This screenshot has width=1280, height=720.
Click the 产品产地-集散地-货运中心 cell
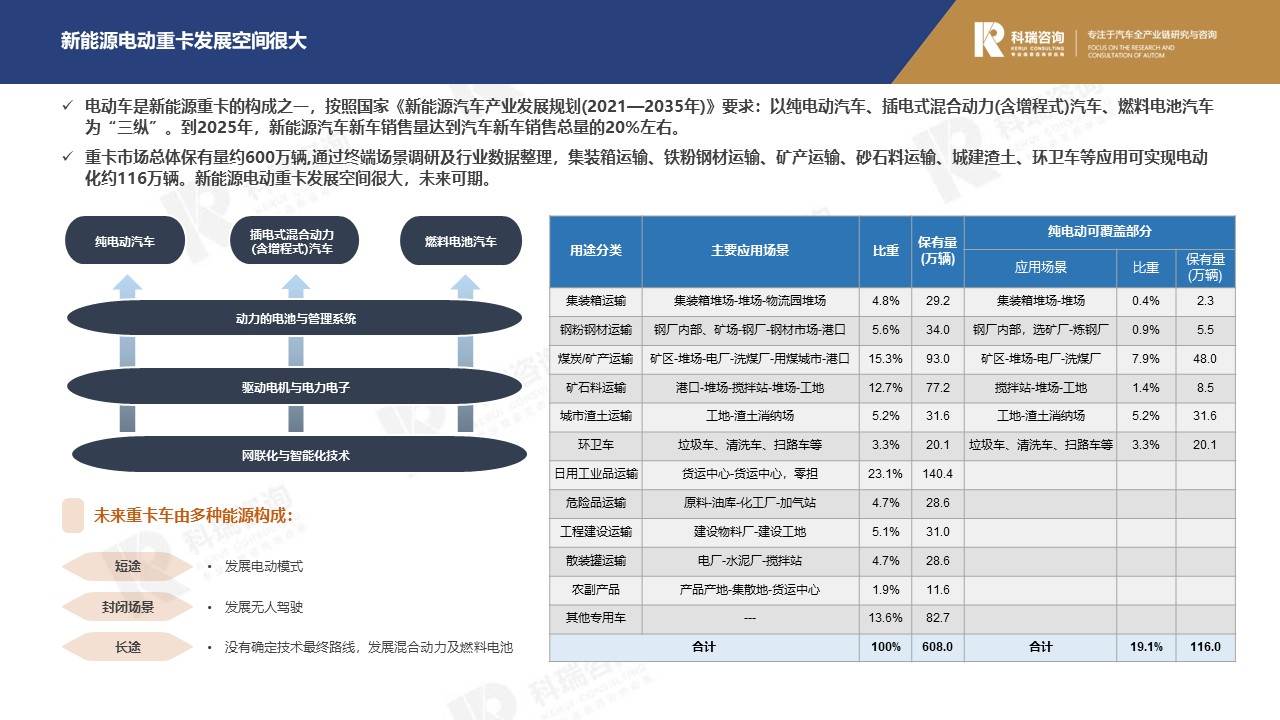750,589
